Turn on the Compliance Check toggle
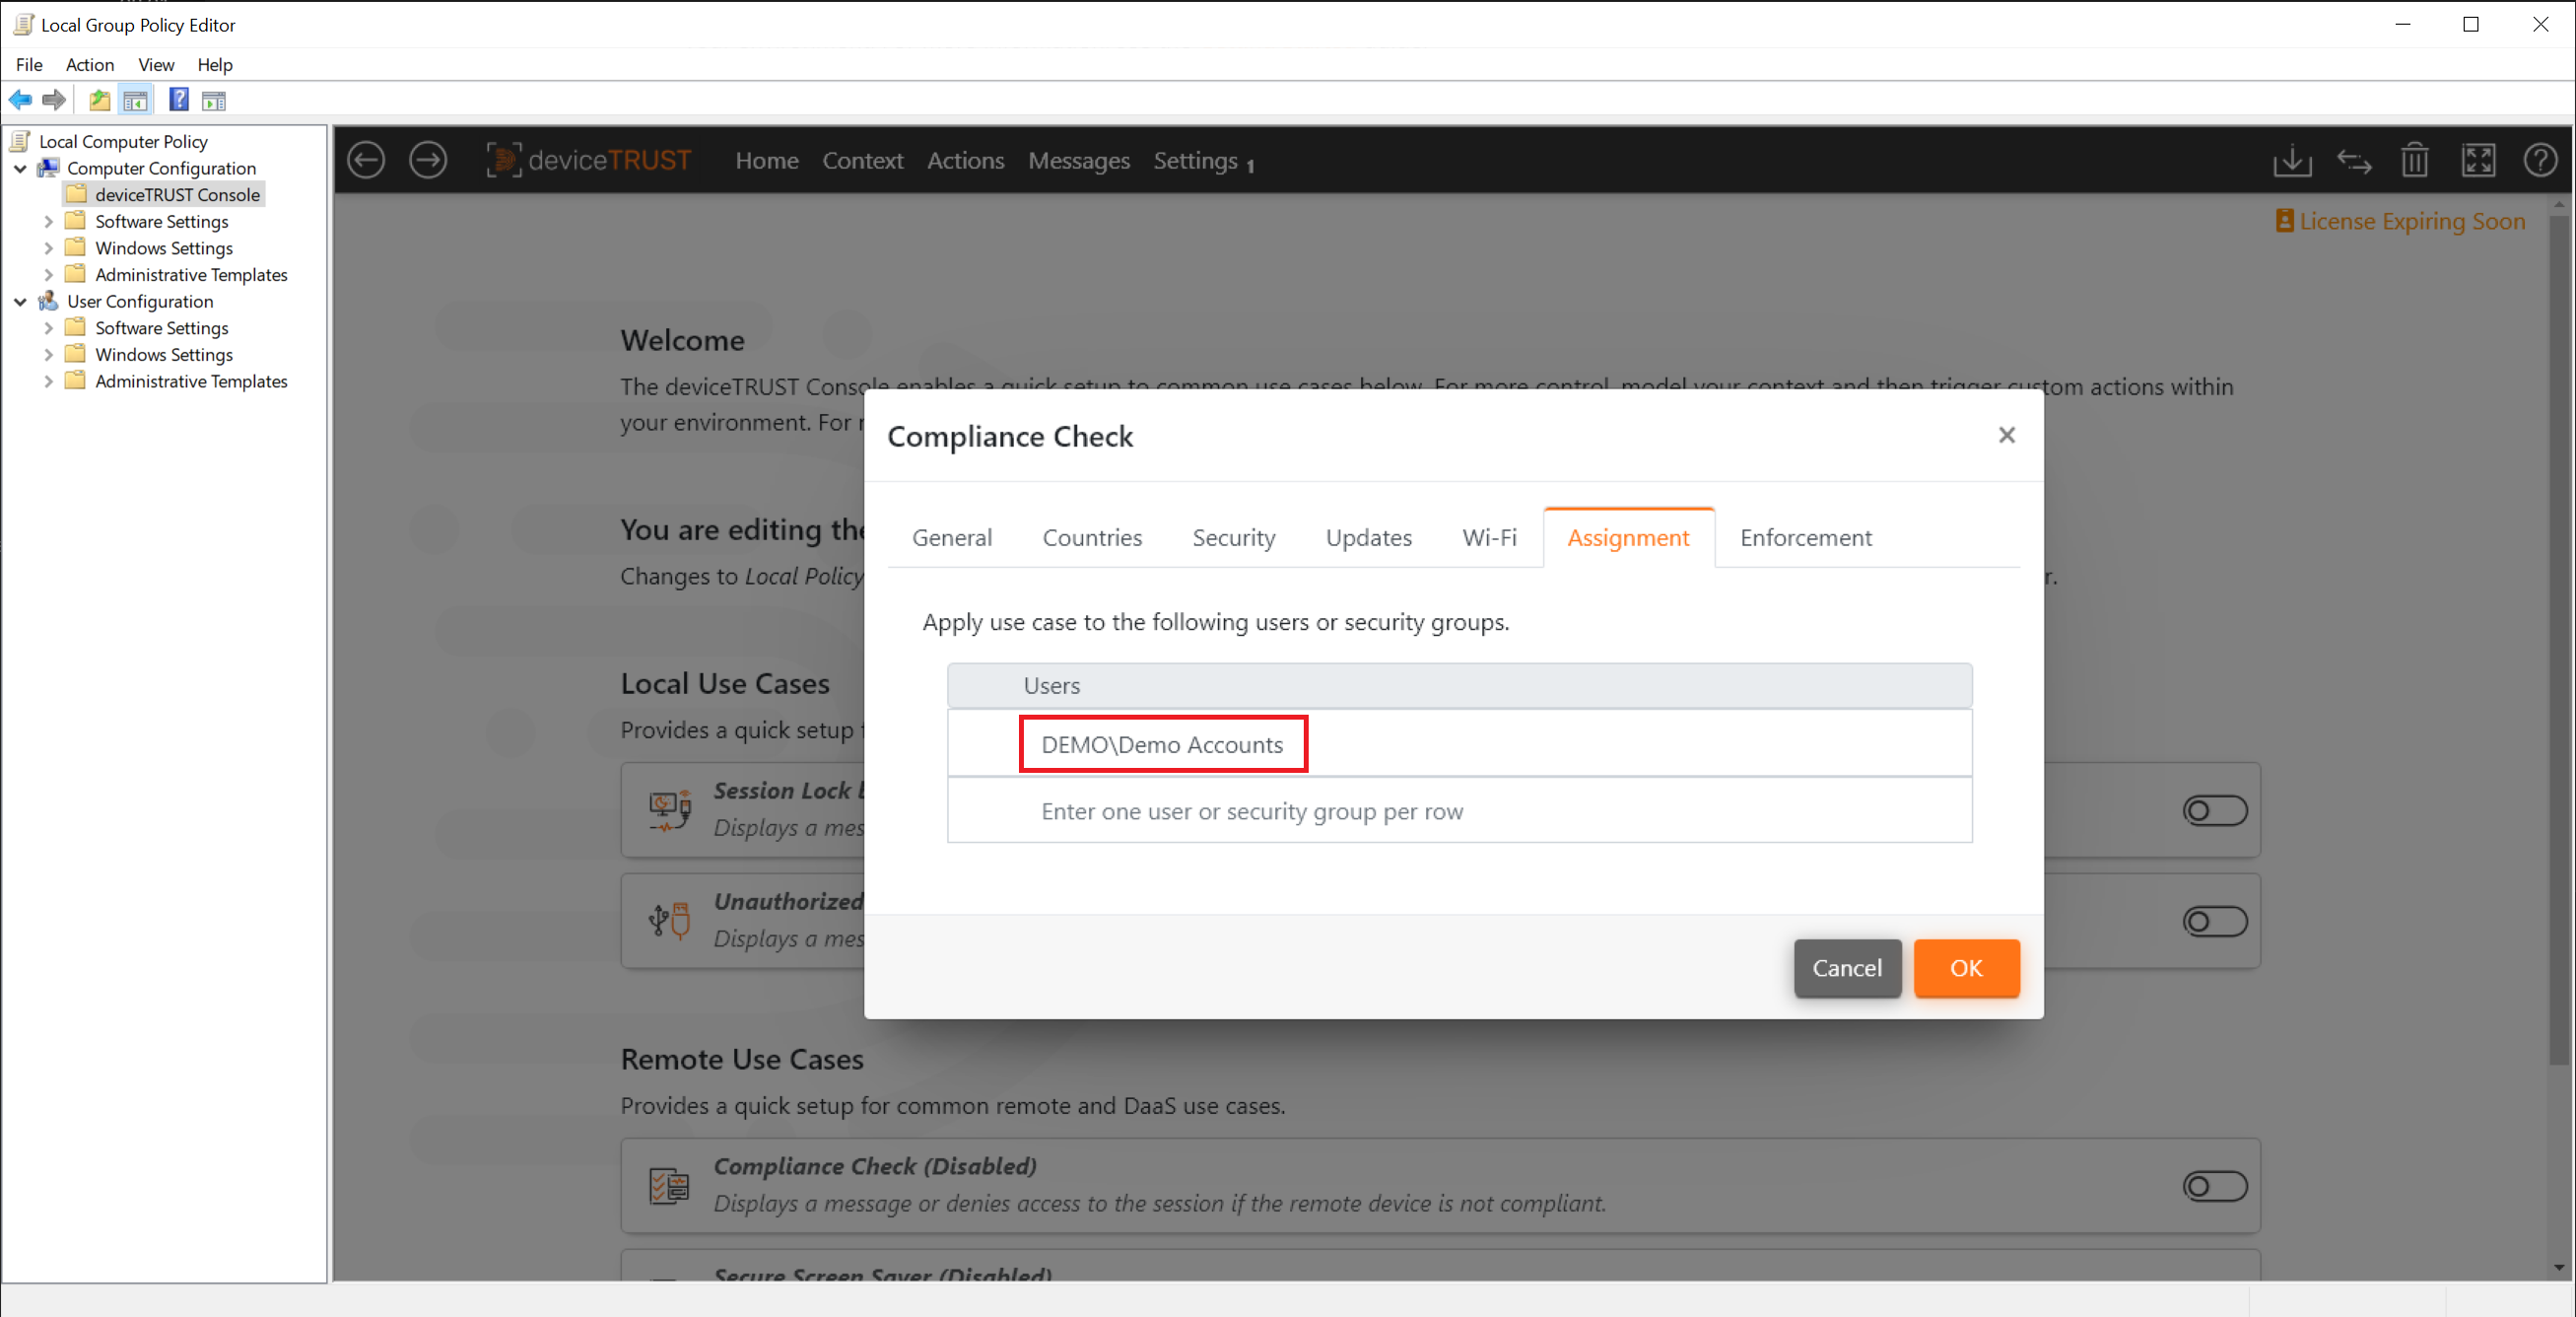Screen dimensions: 2576x1317 coord(2215,1187)
